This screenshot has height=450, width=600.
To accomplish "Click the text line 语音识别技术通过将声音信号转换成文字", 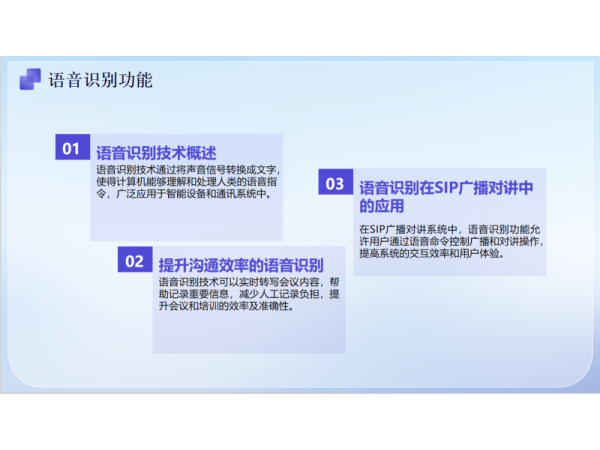I will click(x=186, y=169).
